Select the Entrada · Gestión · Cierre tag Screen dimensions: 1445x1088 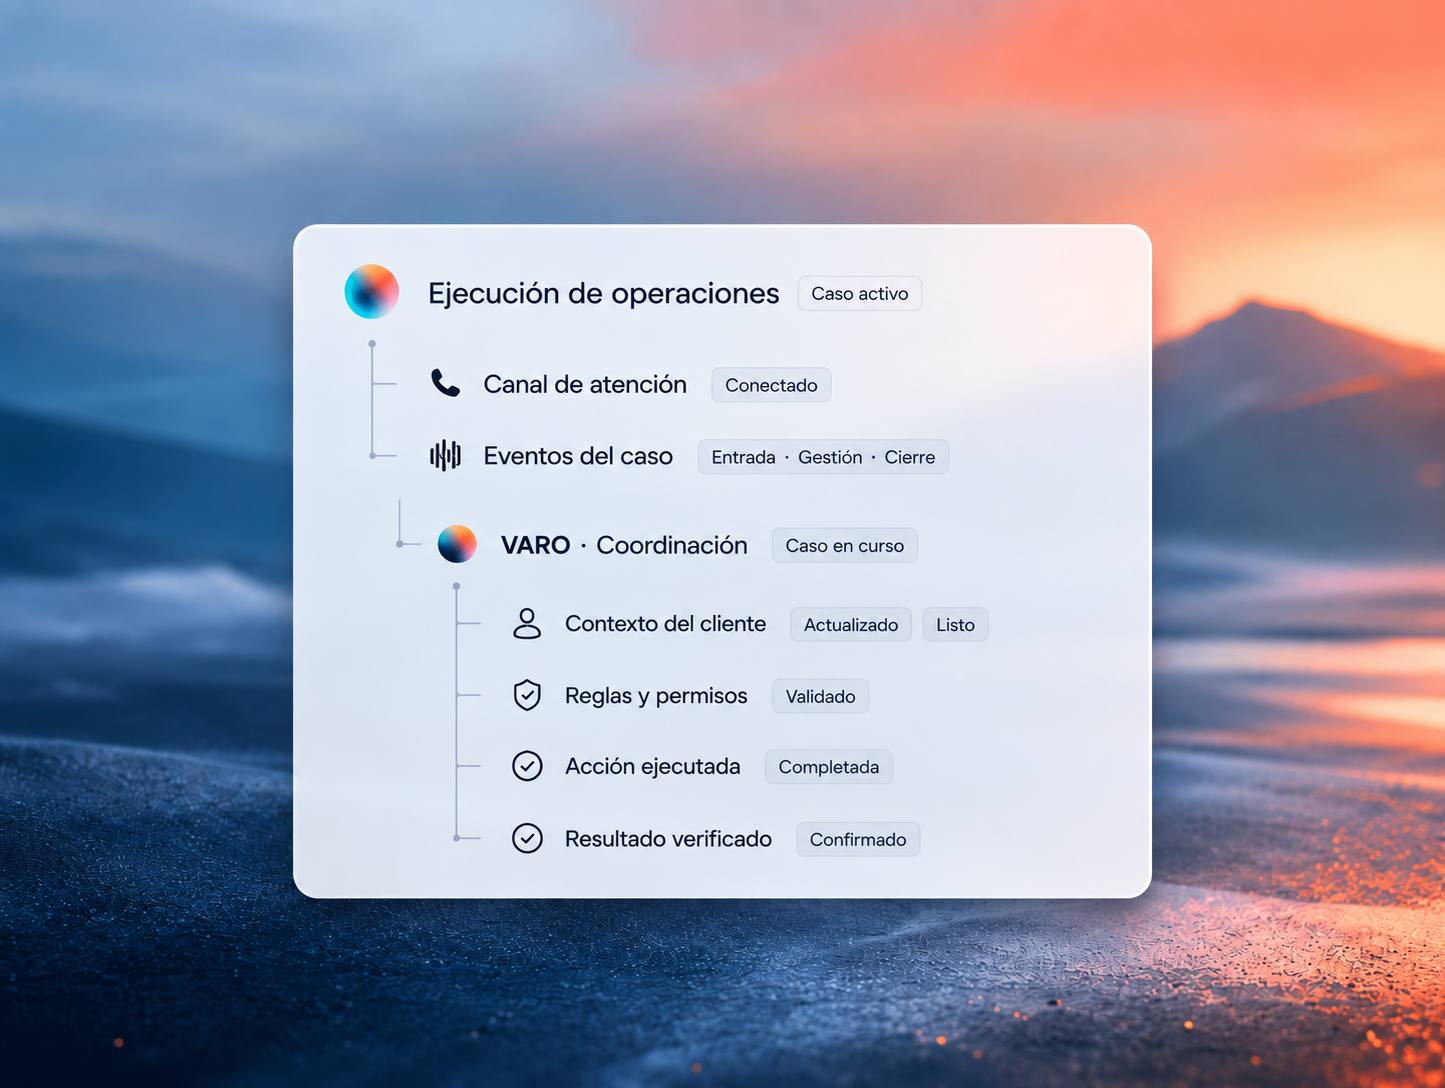[x=823, y=457]
